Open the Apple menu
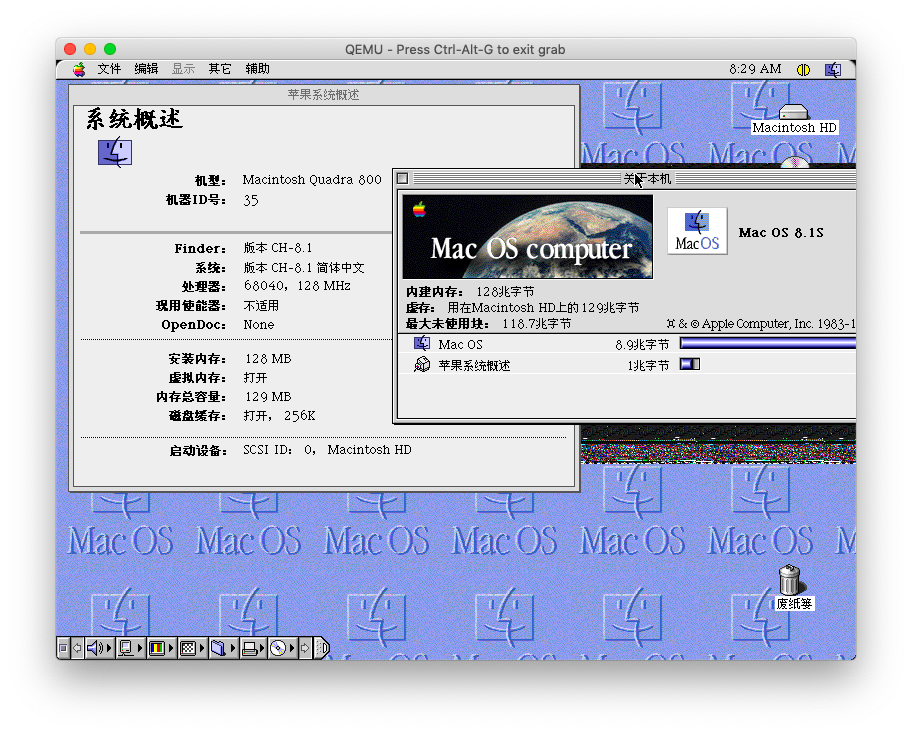 [78, 68]
